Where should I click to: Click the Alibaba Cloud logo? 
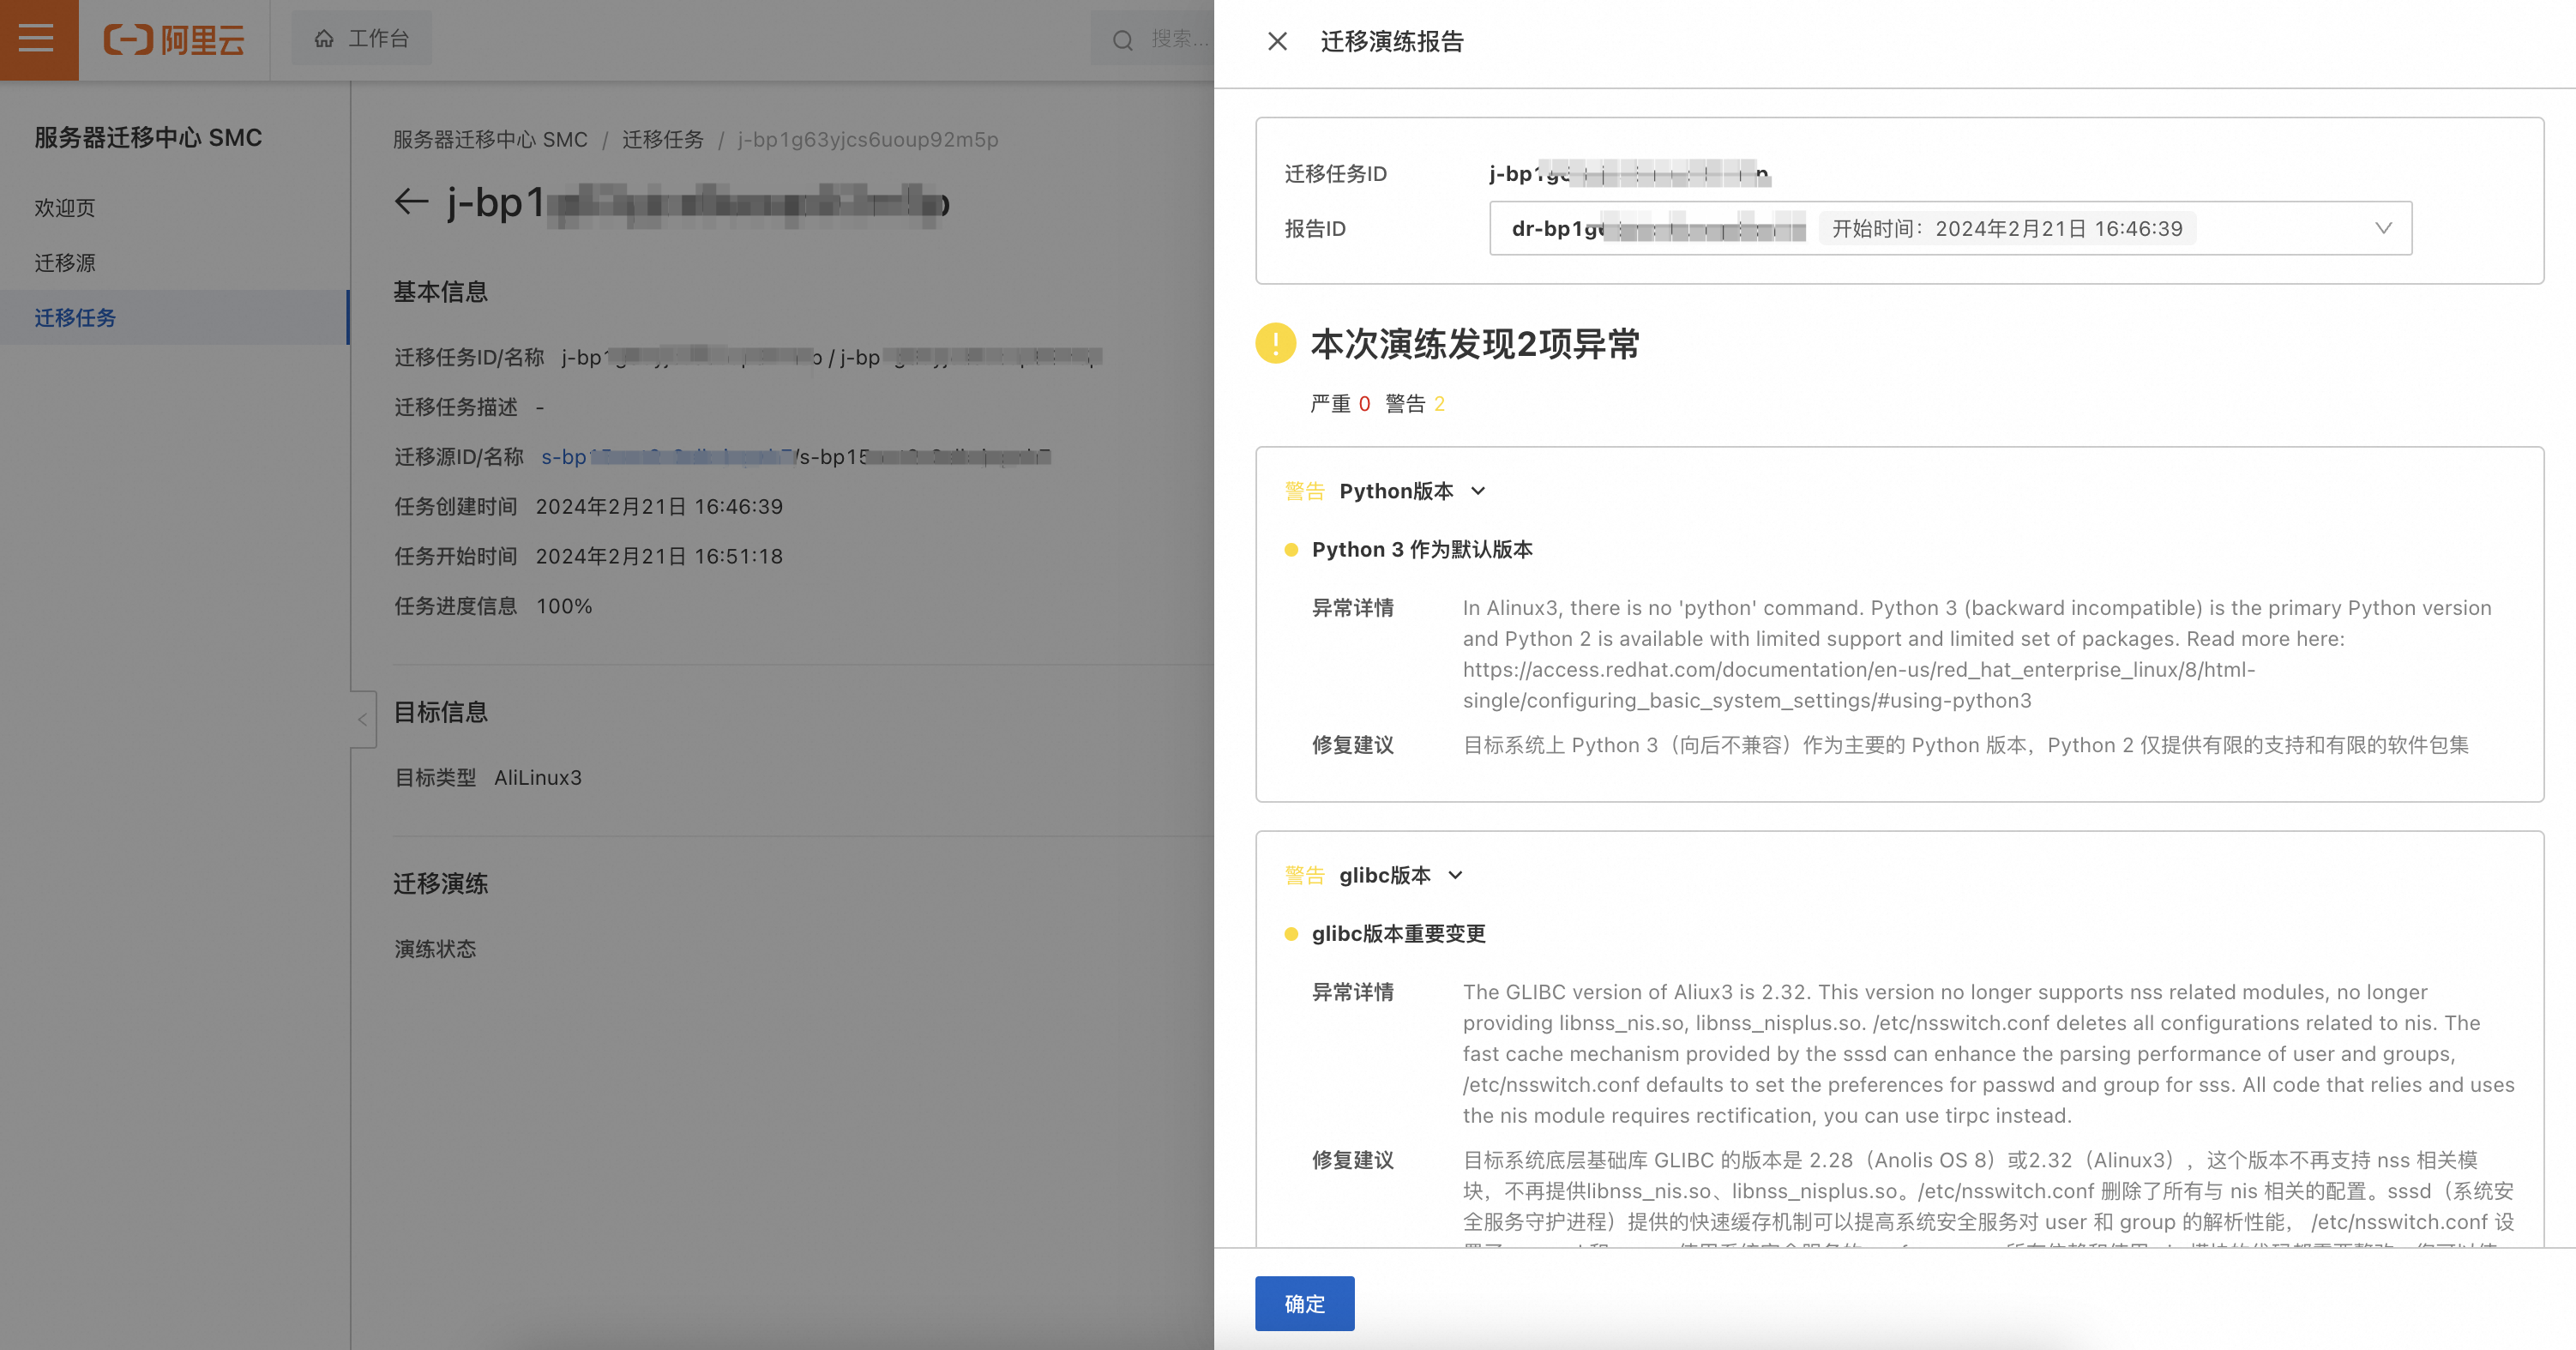(x=174, y=40)
